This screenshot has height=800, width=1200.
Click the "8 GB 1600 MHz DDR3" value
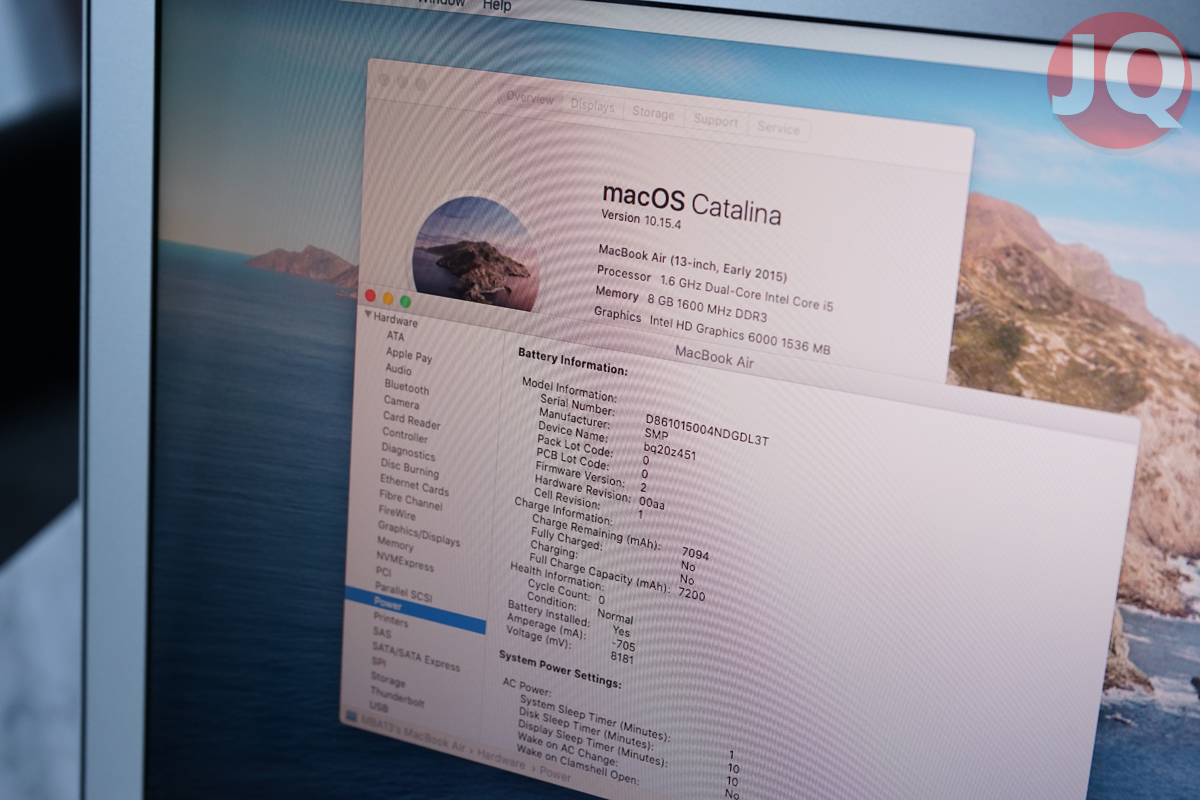point(706,308)
